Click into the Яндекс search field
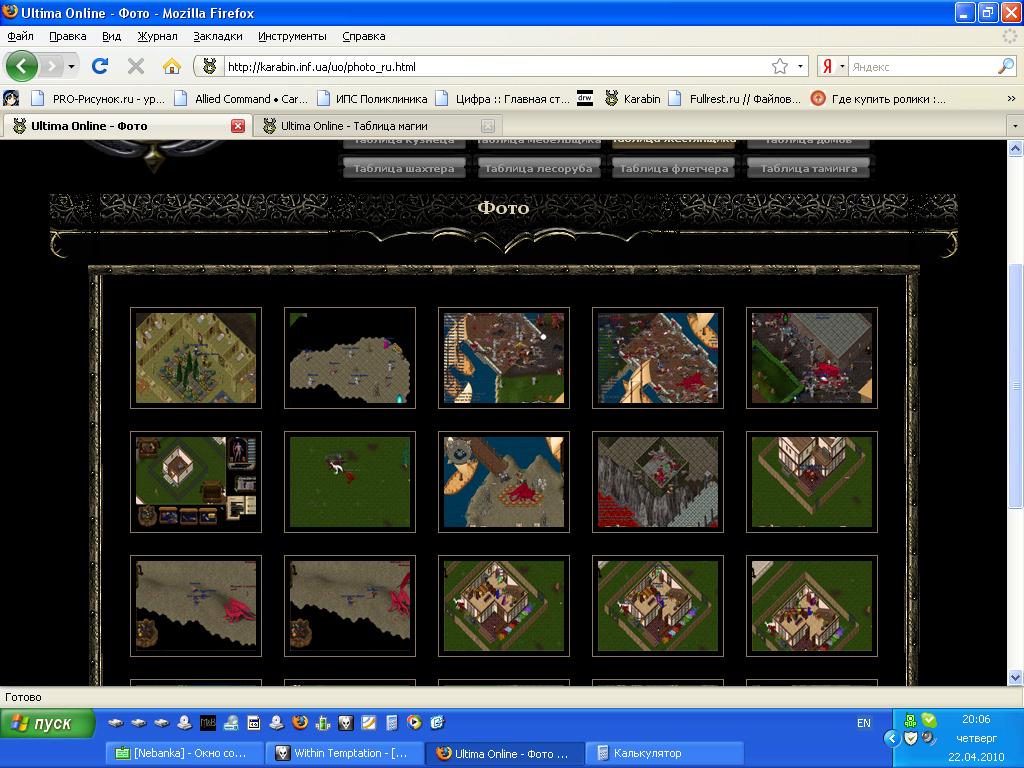 coord(923,67)
